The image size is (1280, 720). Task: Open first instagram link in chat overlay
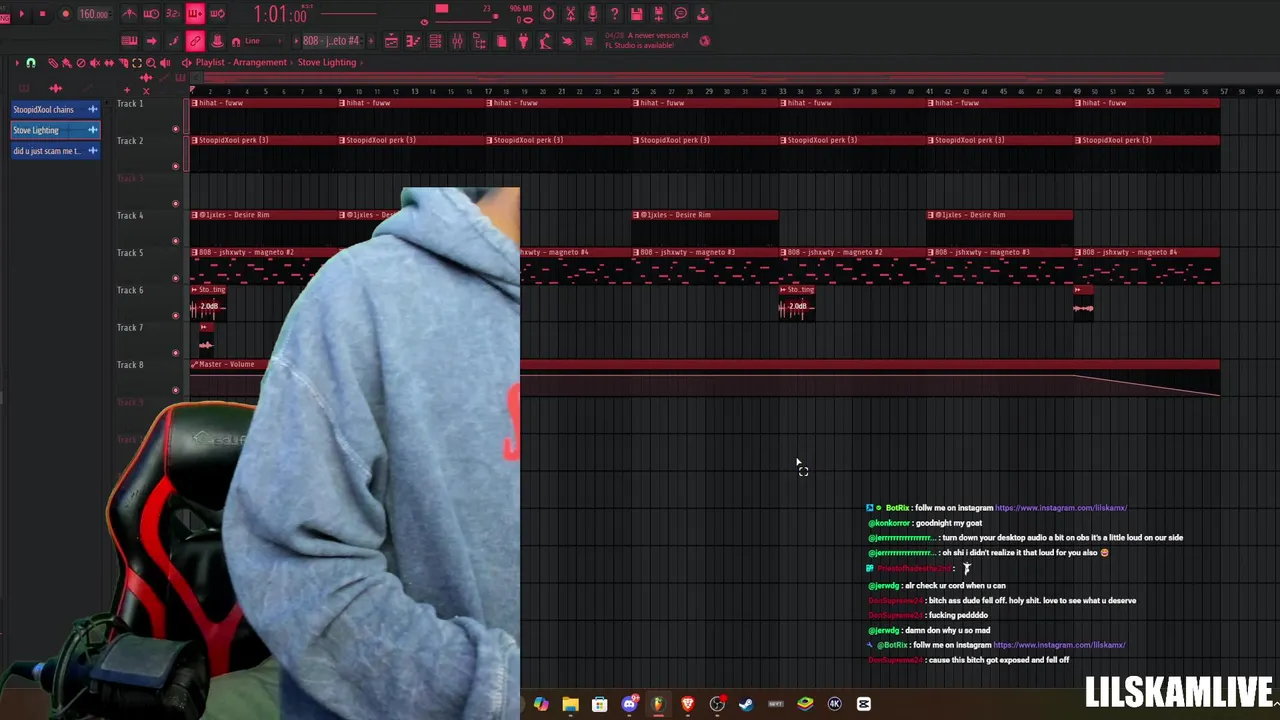click(x=1061, y=508)
